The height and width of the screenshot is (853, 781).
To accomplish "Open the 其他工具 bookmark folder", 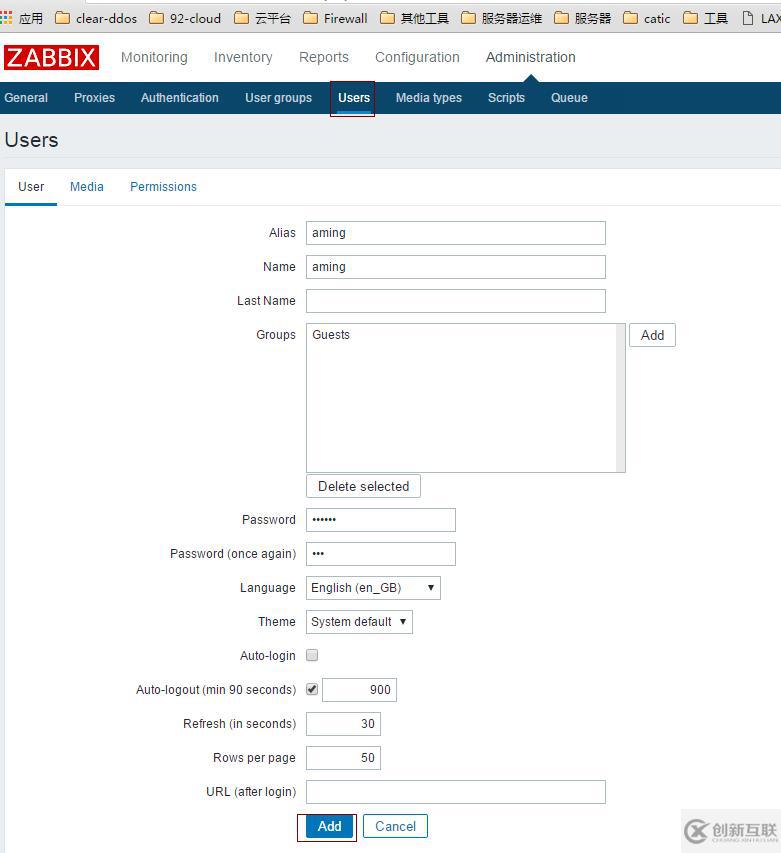I will [x=414, y=18].
